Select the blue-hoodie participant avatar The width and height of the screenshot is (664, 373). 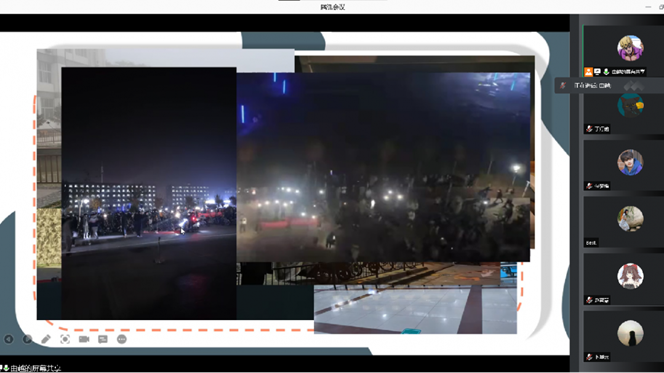coord(630,162)
